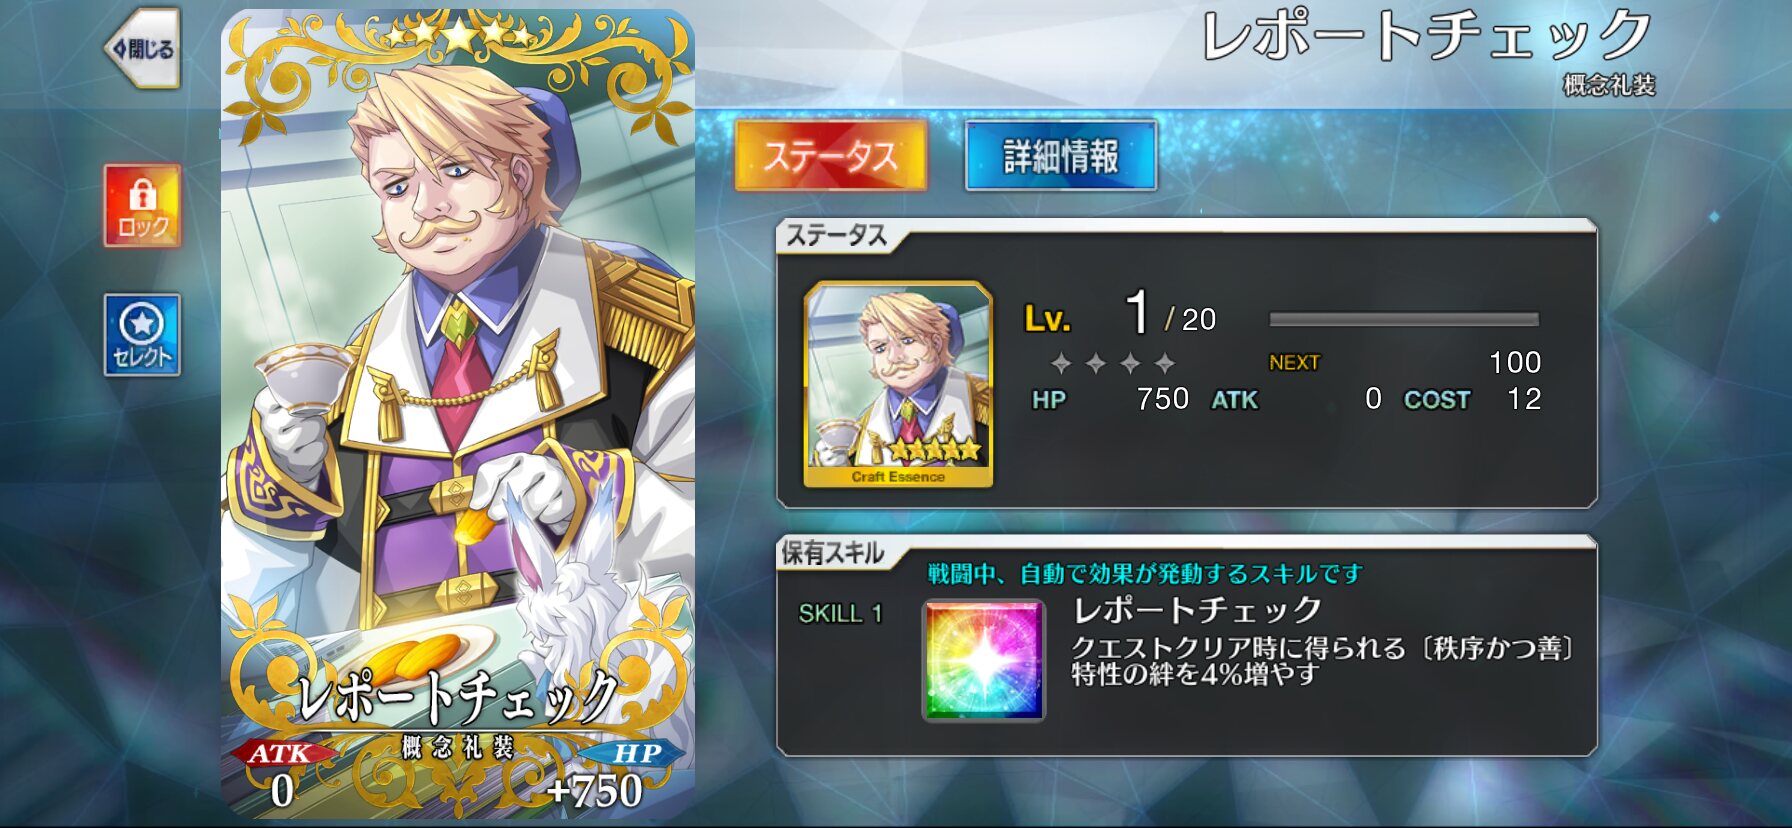Toggle the セレクト star select icon
1792x828 pixels.
(x=142, y=335)
